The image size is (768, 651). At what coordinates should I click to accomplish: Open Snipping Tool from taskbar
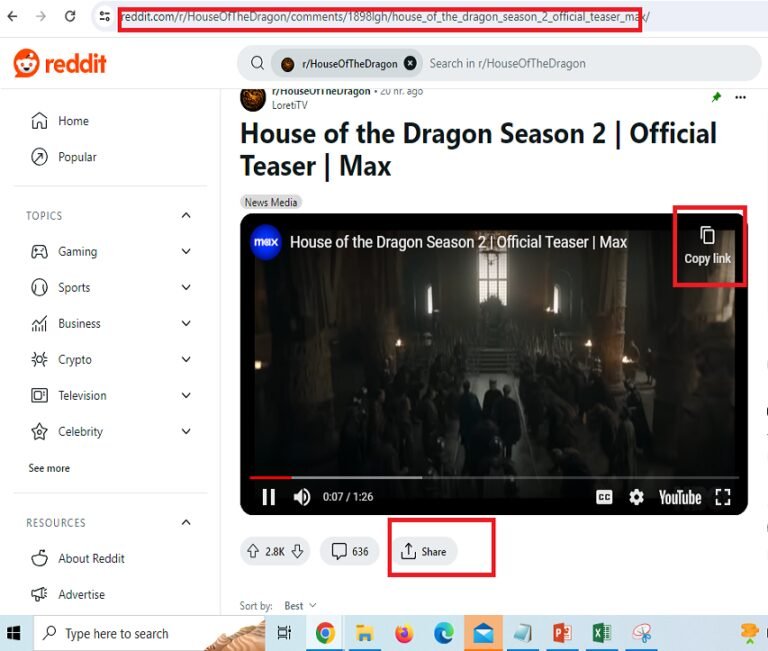642,633
